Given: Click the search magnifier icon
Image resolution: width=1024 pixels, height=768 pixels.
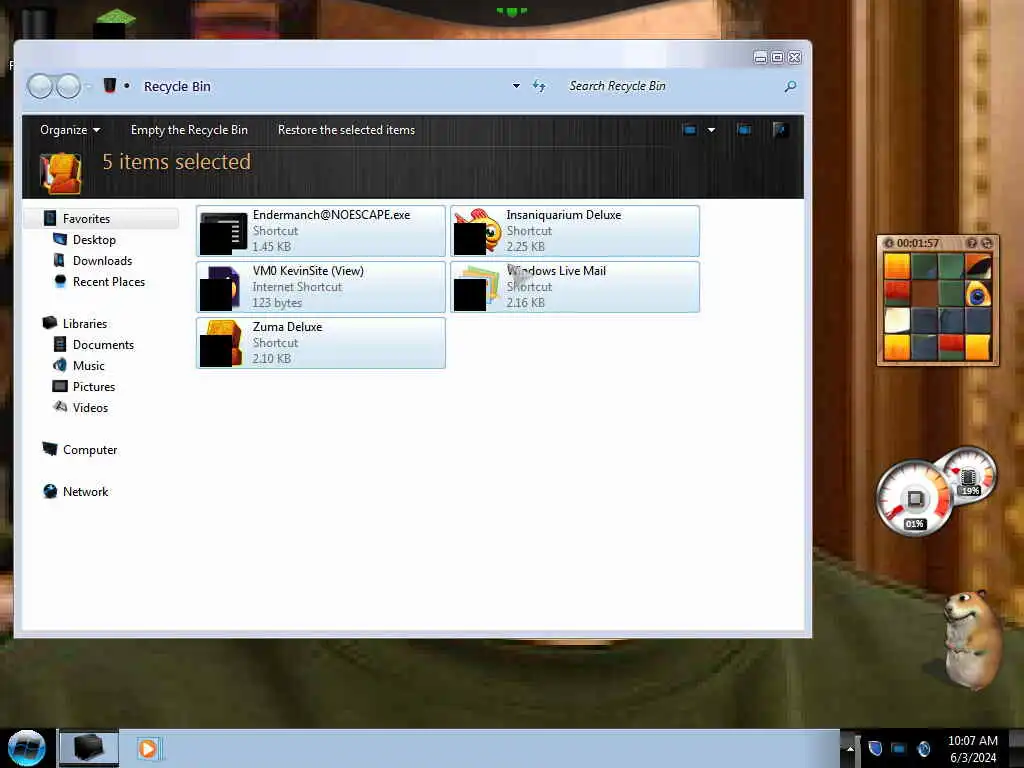Looking at the screenshot, I should pyautogui.click(x=790, y=86).
